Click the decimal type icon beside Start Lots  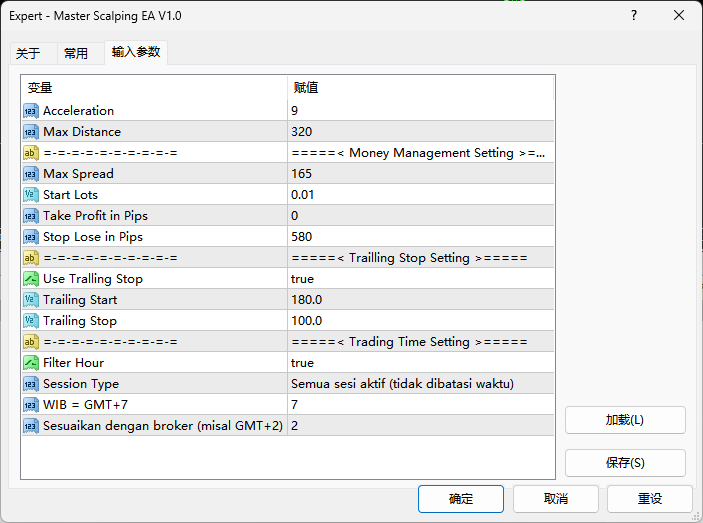tap(31, 195)
